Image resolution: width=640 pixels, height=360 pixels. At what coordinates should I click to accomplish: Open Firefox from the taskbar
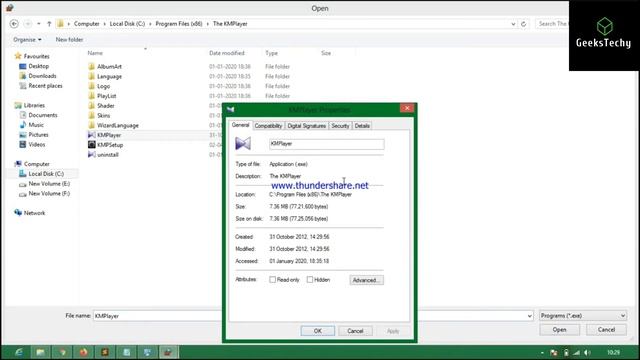tap(83, 352)
